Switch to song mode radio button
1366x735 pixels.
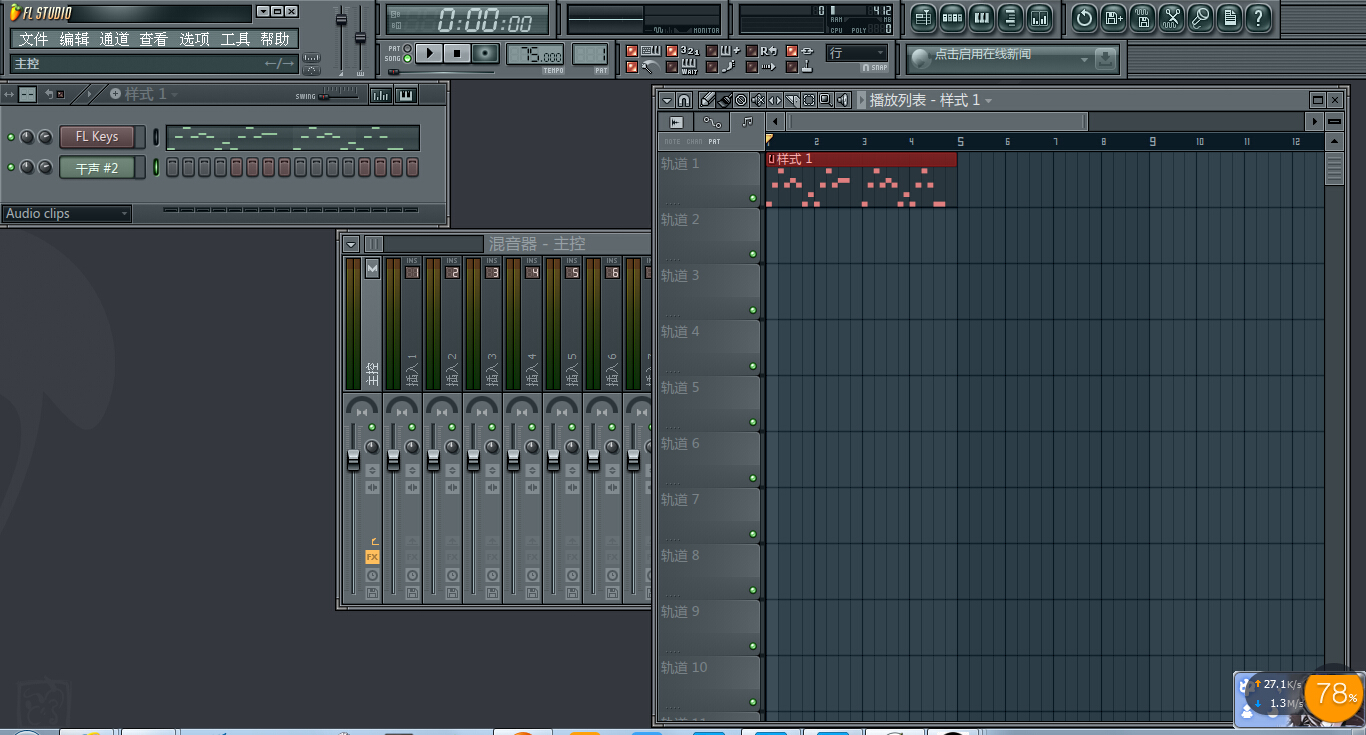click(x=407, y=59)
